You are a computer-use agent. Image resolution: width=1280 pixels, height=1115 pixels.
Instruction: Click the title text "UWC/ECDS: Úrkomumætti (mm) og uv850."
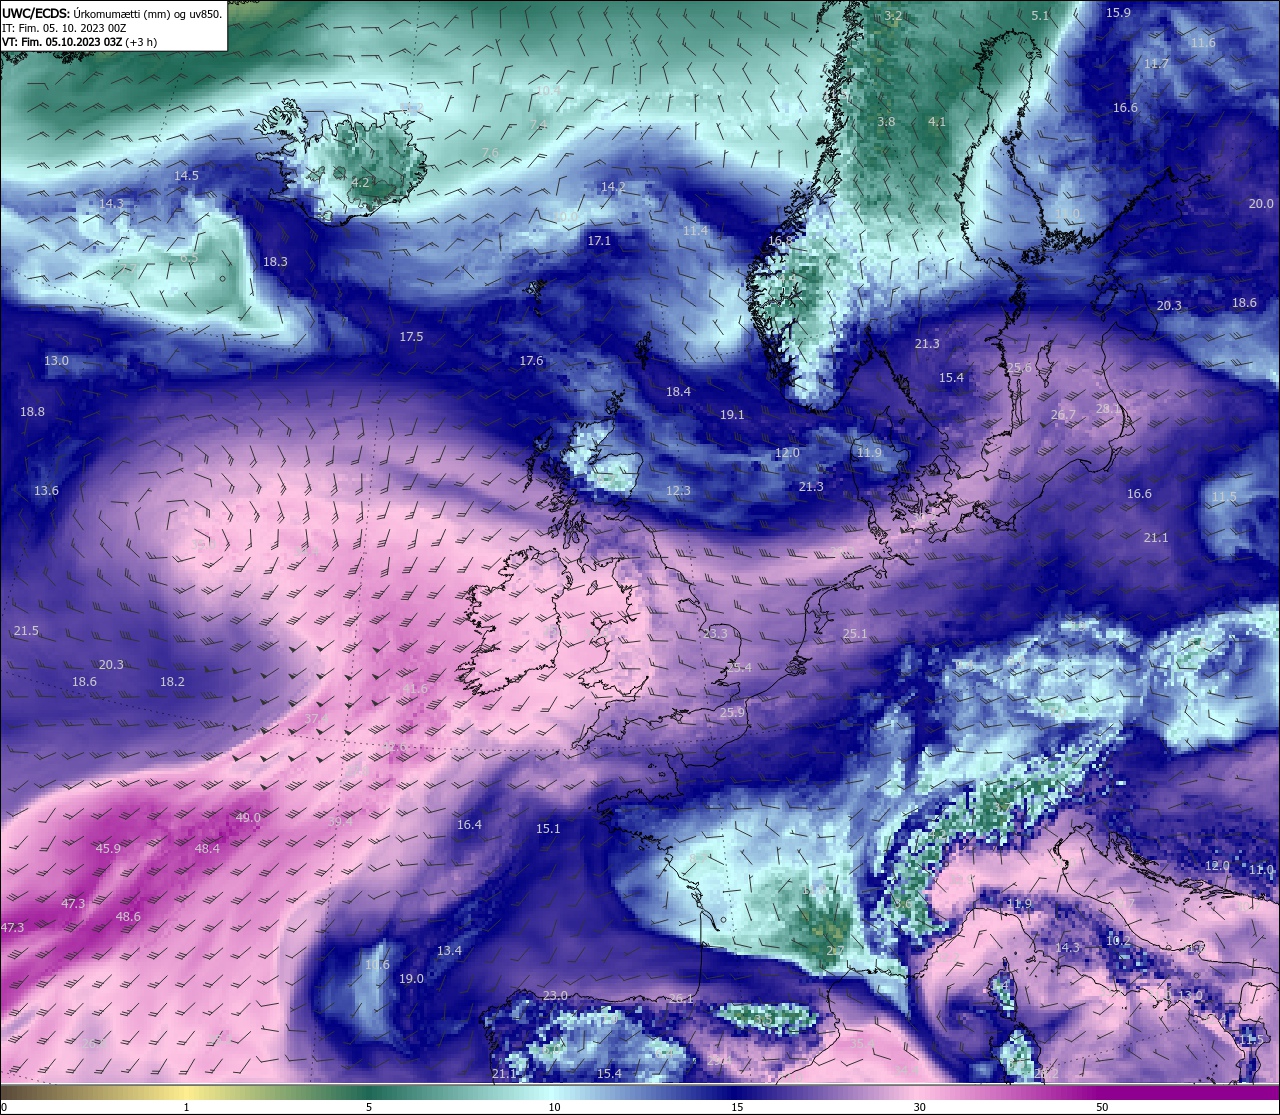(x=112, y=14)
